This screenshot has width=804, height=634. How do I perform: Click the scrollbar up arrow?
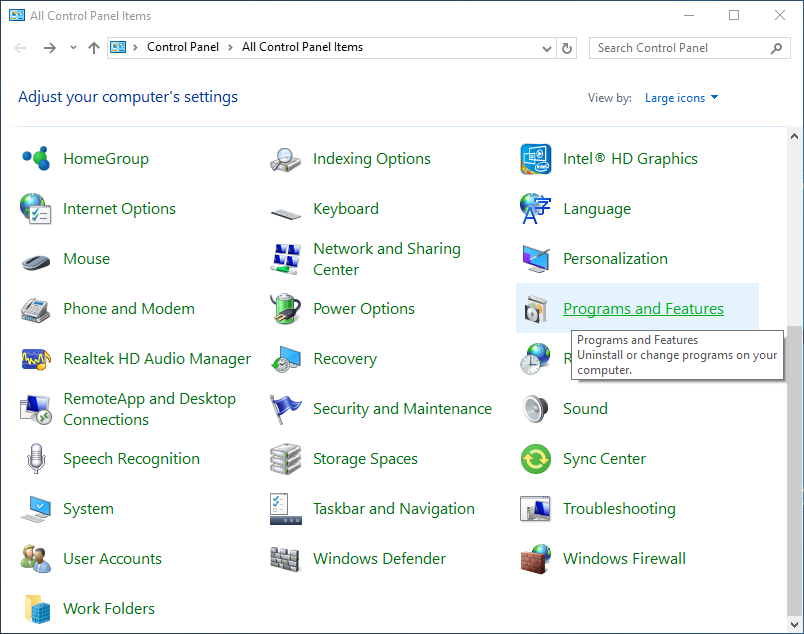(794, 136)
